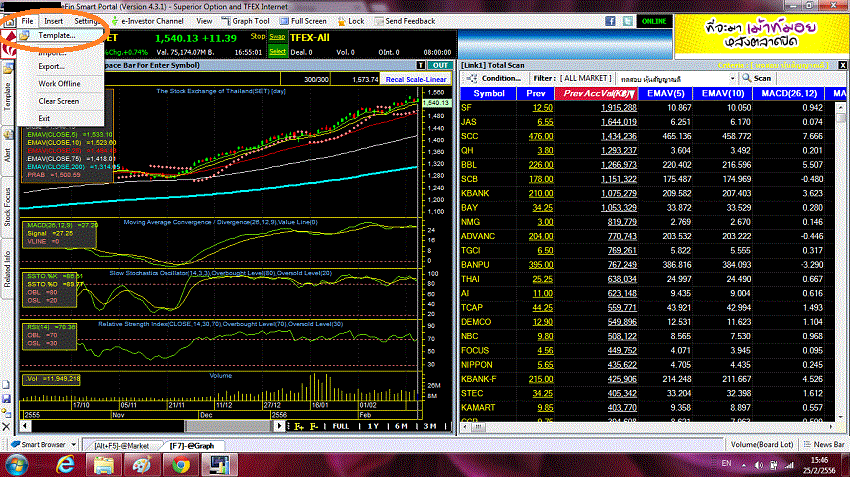Open Google Chrome from taskbar

[x=181, y=466]
